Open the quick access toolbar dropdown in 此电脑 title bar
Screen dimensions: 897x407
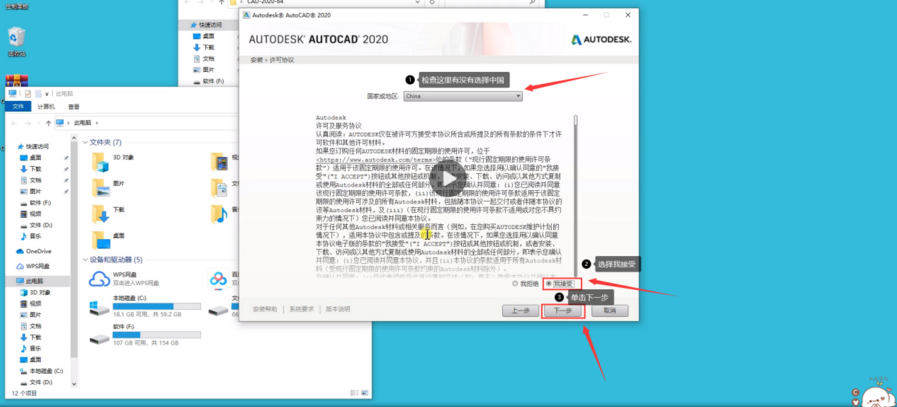point(46,94)
